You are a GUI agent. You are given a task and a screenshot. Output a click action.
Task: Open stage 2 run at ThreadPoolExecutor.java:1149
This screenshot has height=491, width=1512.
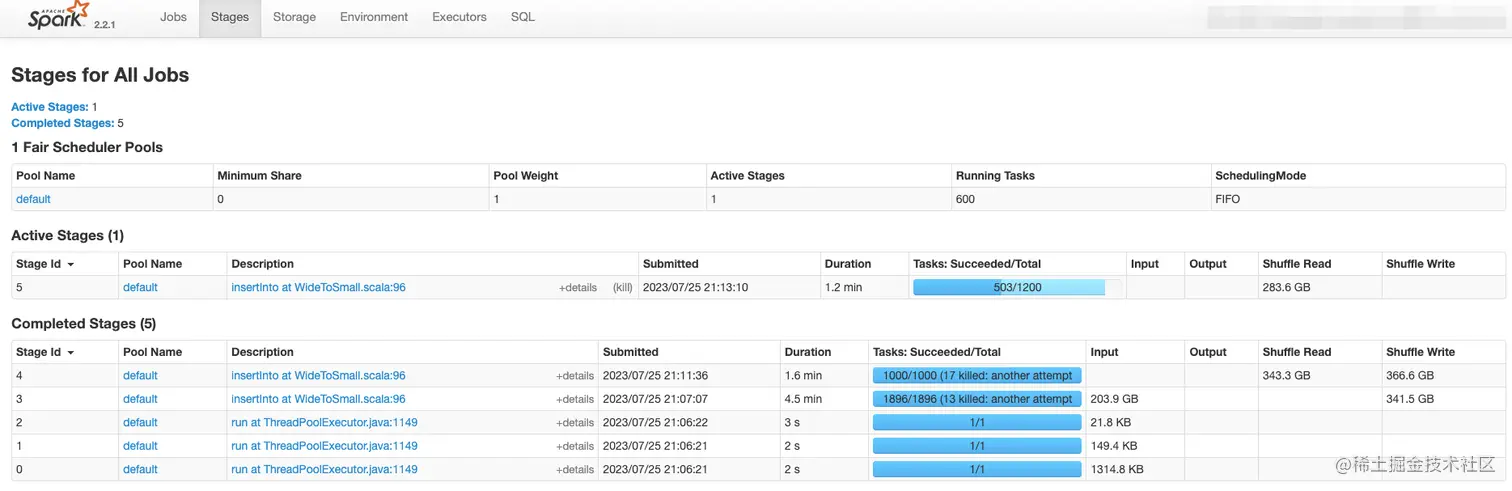(x=324, y=423)
